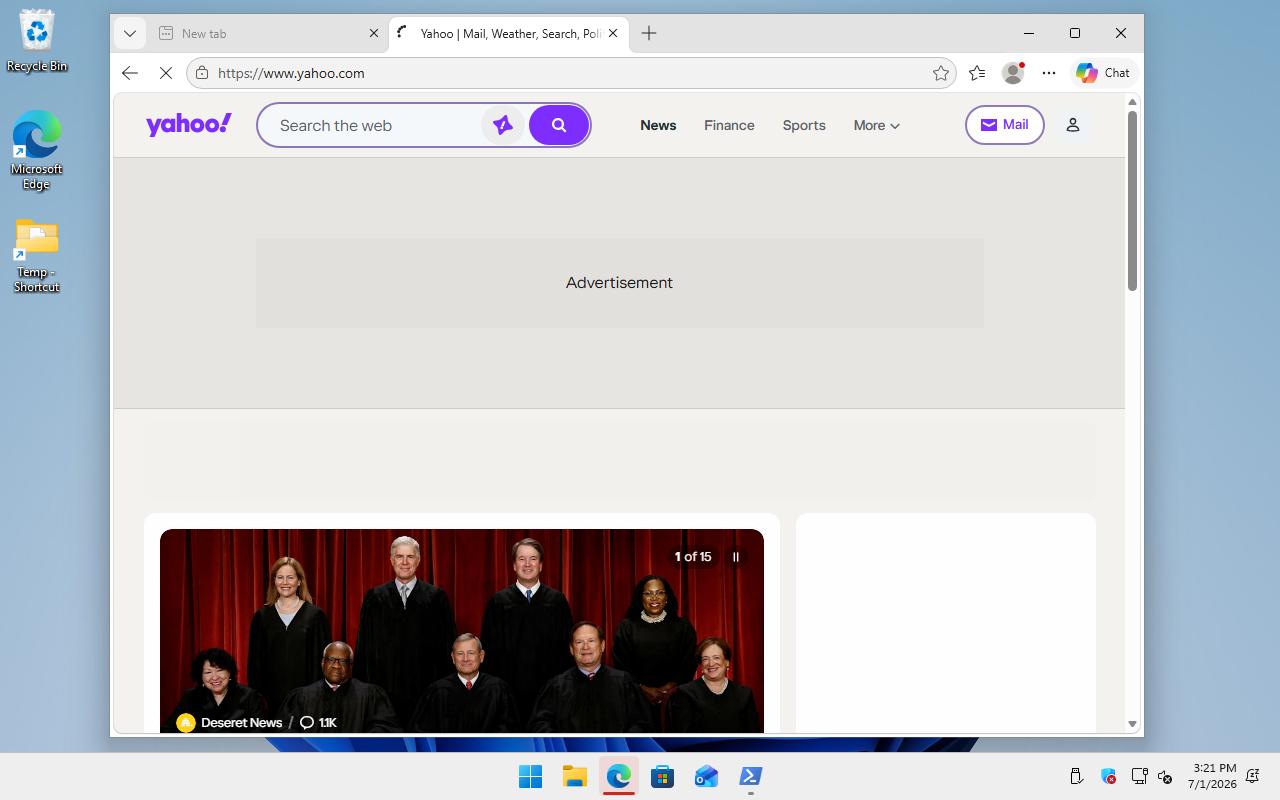The width and height of the screenshot is (1280, 800).
Task: Open the Sports section
Action: pos(804,125)
